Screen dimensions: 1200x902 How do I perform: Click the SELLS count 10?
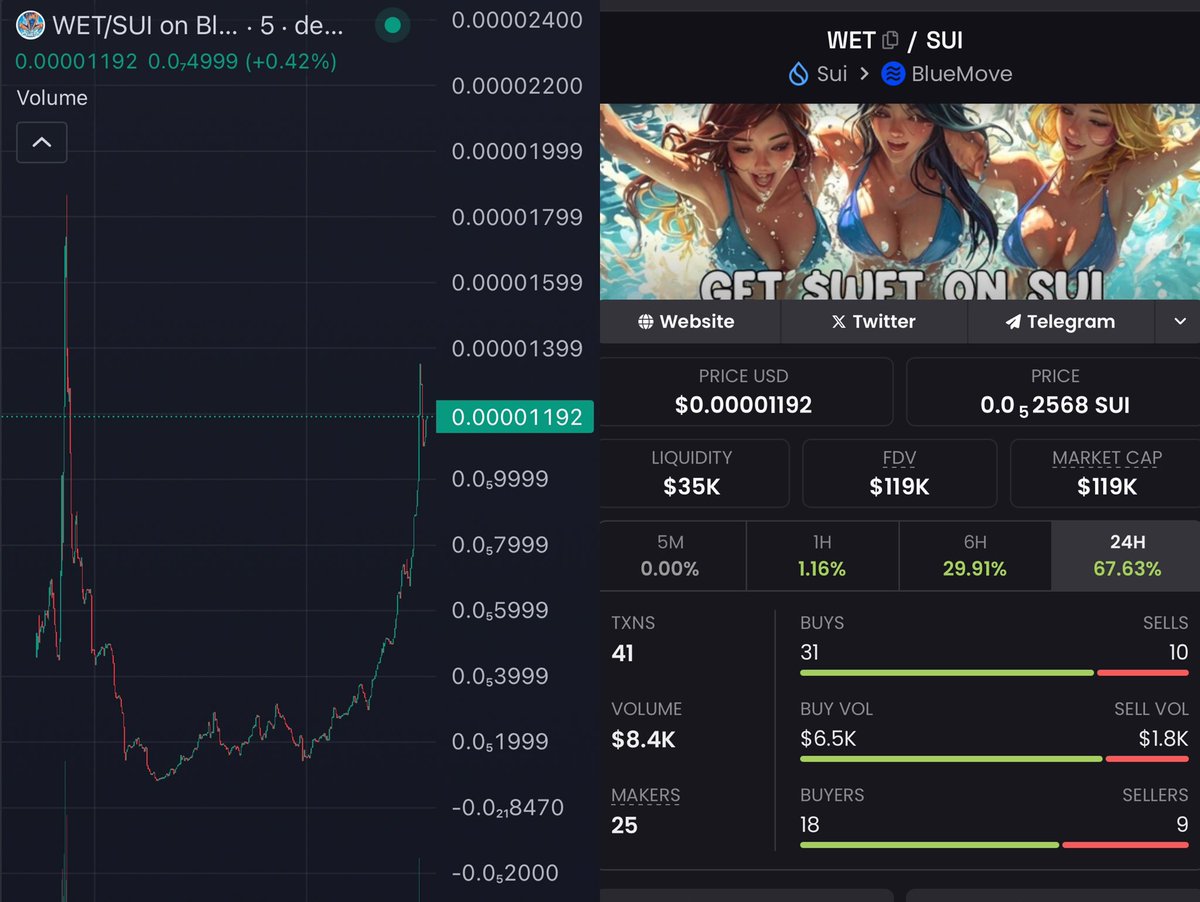tap(1177, 653)
